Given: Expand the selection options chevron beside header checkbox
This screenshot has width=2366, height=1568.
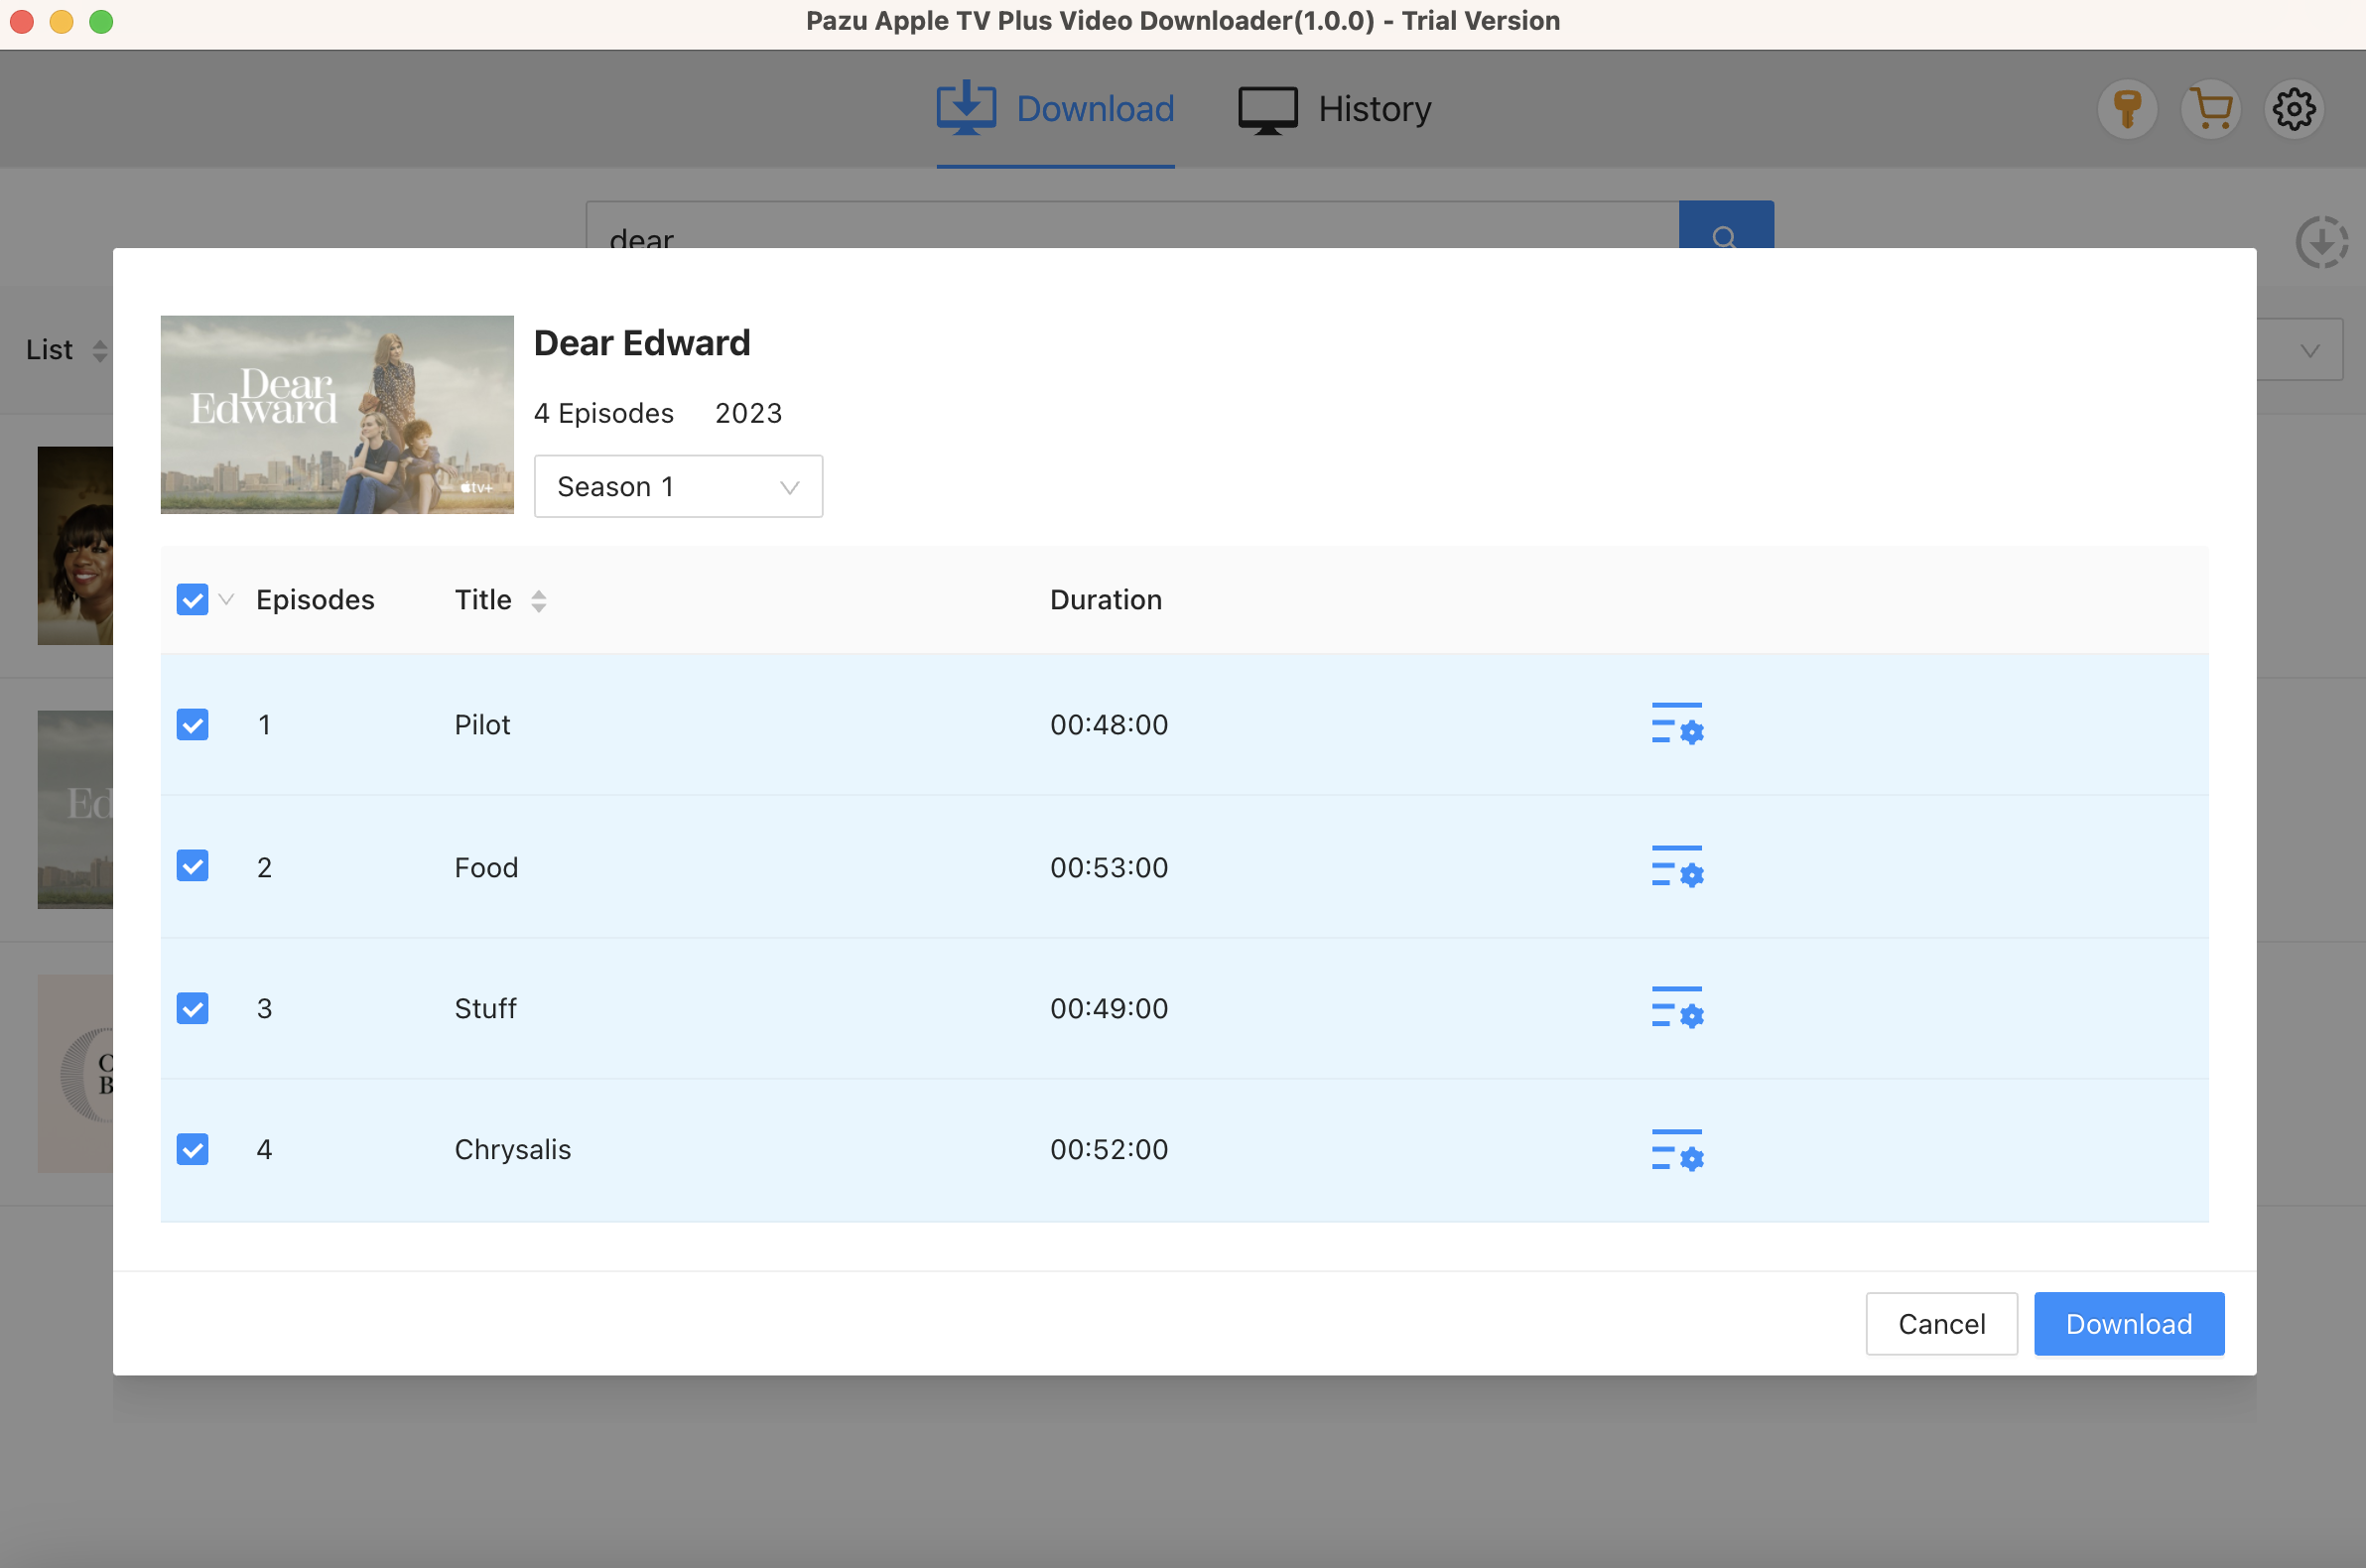Looking at the screenshot, I should (226, 600).
